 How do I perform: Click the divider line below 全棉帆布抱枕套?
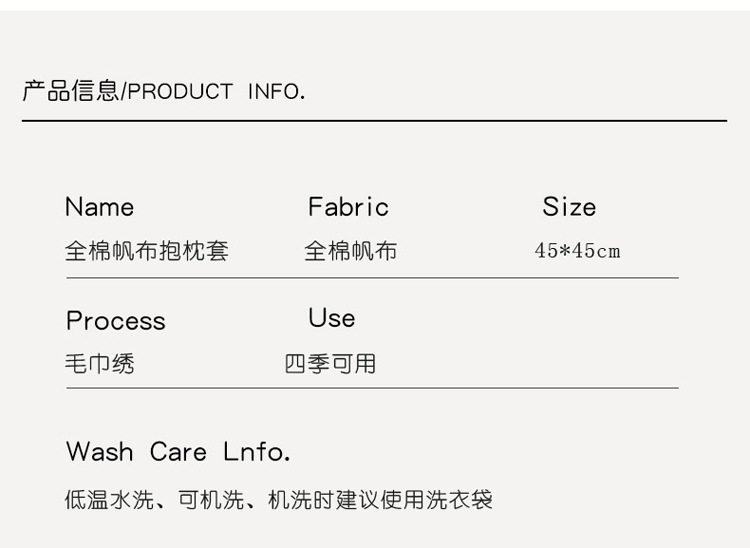[372, 278]
